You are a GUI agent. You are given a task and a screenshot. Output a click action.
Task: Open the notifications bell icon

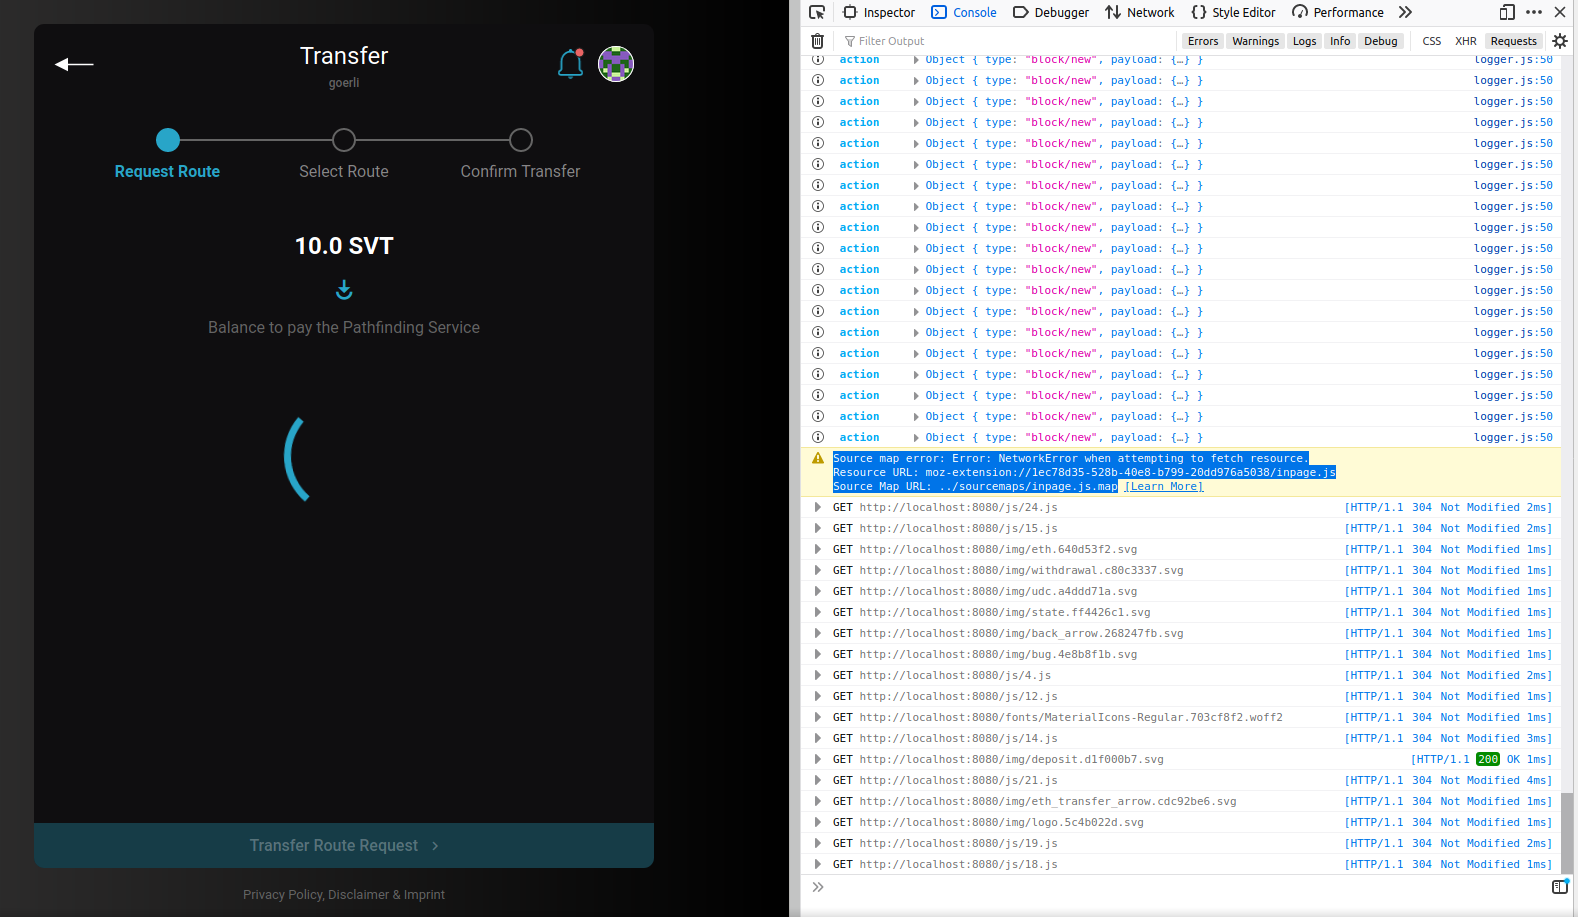(x=570, y=64)
